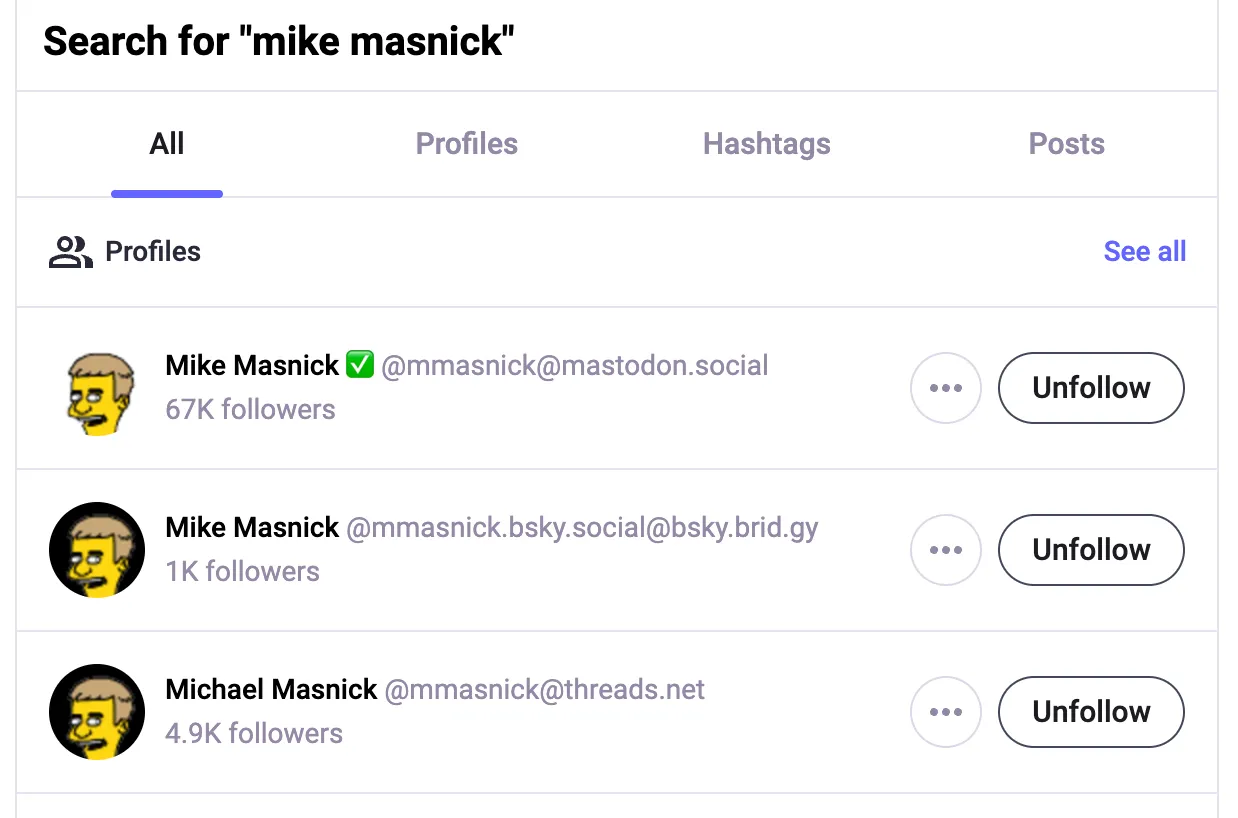Open more options for mastodon.social Mike Masnick

[945, 388]
